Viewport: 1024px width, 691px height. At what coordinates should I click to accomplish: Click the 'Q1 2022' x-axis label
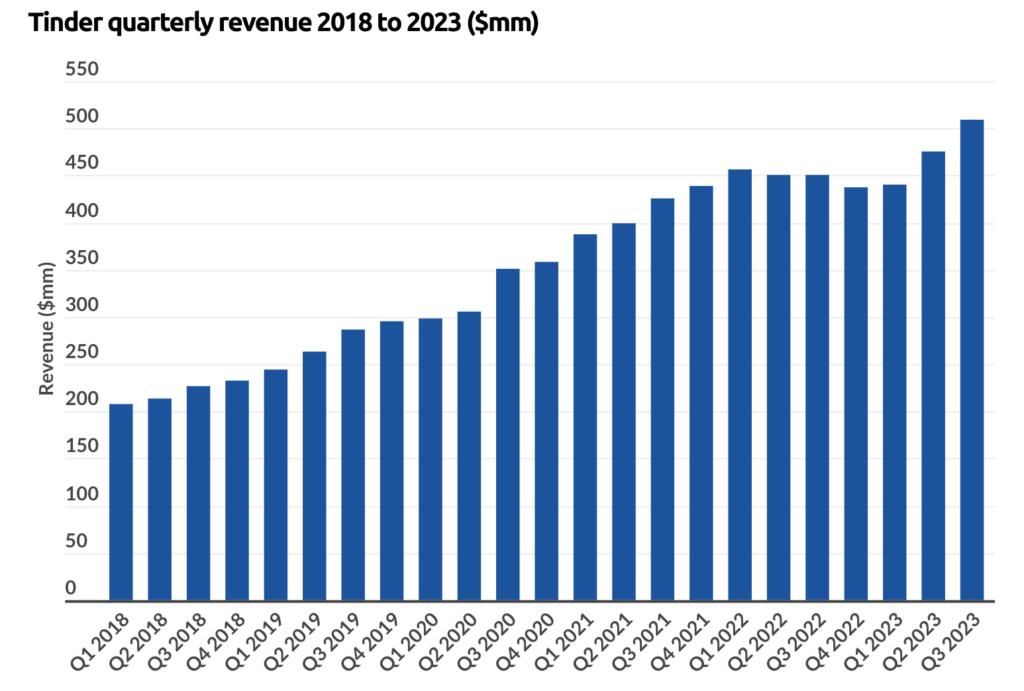pos(719,642)
